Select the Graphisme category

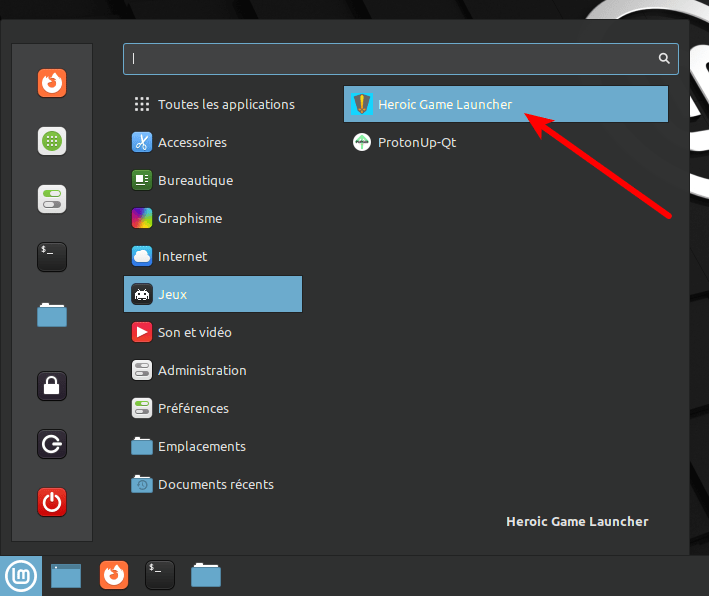pyautogui.click(x=213, y=218)
